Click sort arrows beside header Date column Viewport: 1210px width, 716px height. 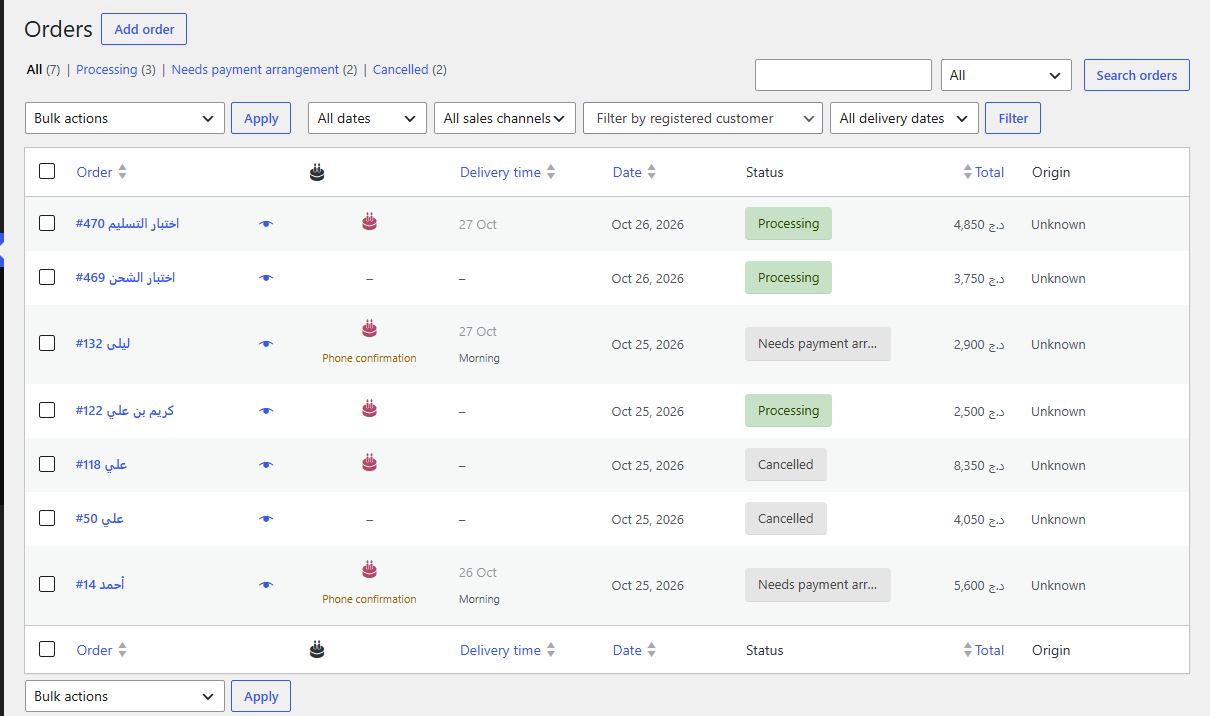click(651, 172)
